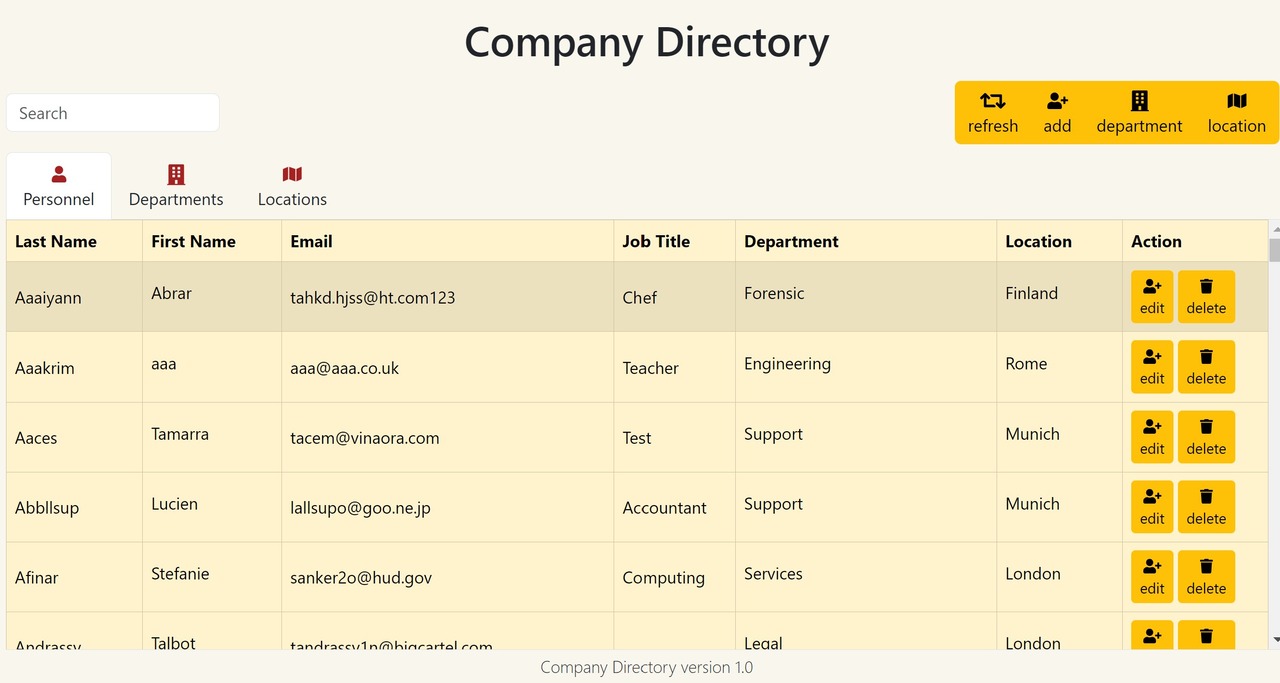Add a new employee with the add icon

pos(1057,112)
